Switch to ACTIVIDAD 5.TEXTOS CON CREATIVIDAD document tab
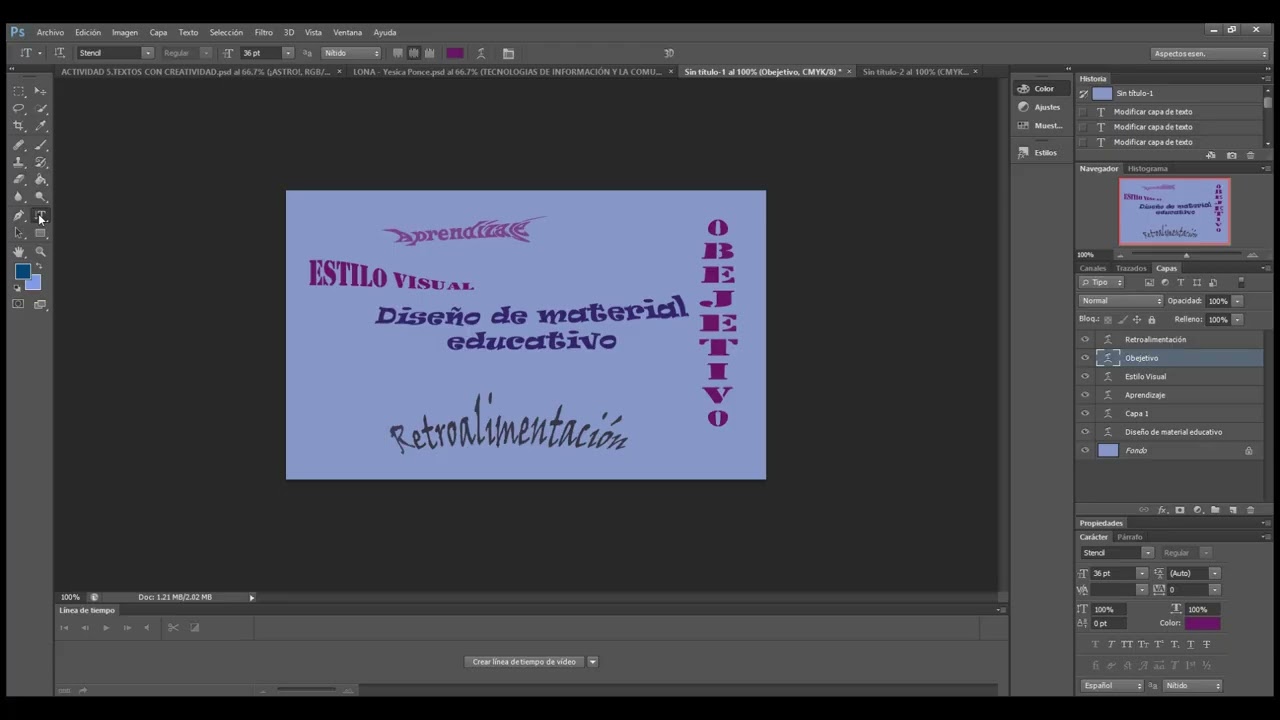1280x720 pixels. click(195, 72)
